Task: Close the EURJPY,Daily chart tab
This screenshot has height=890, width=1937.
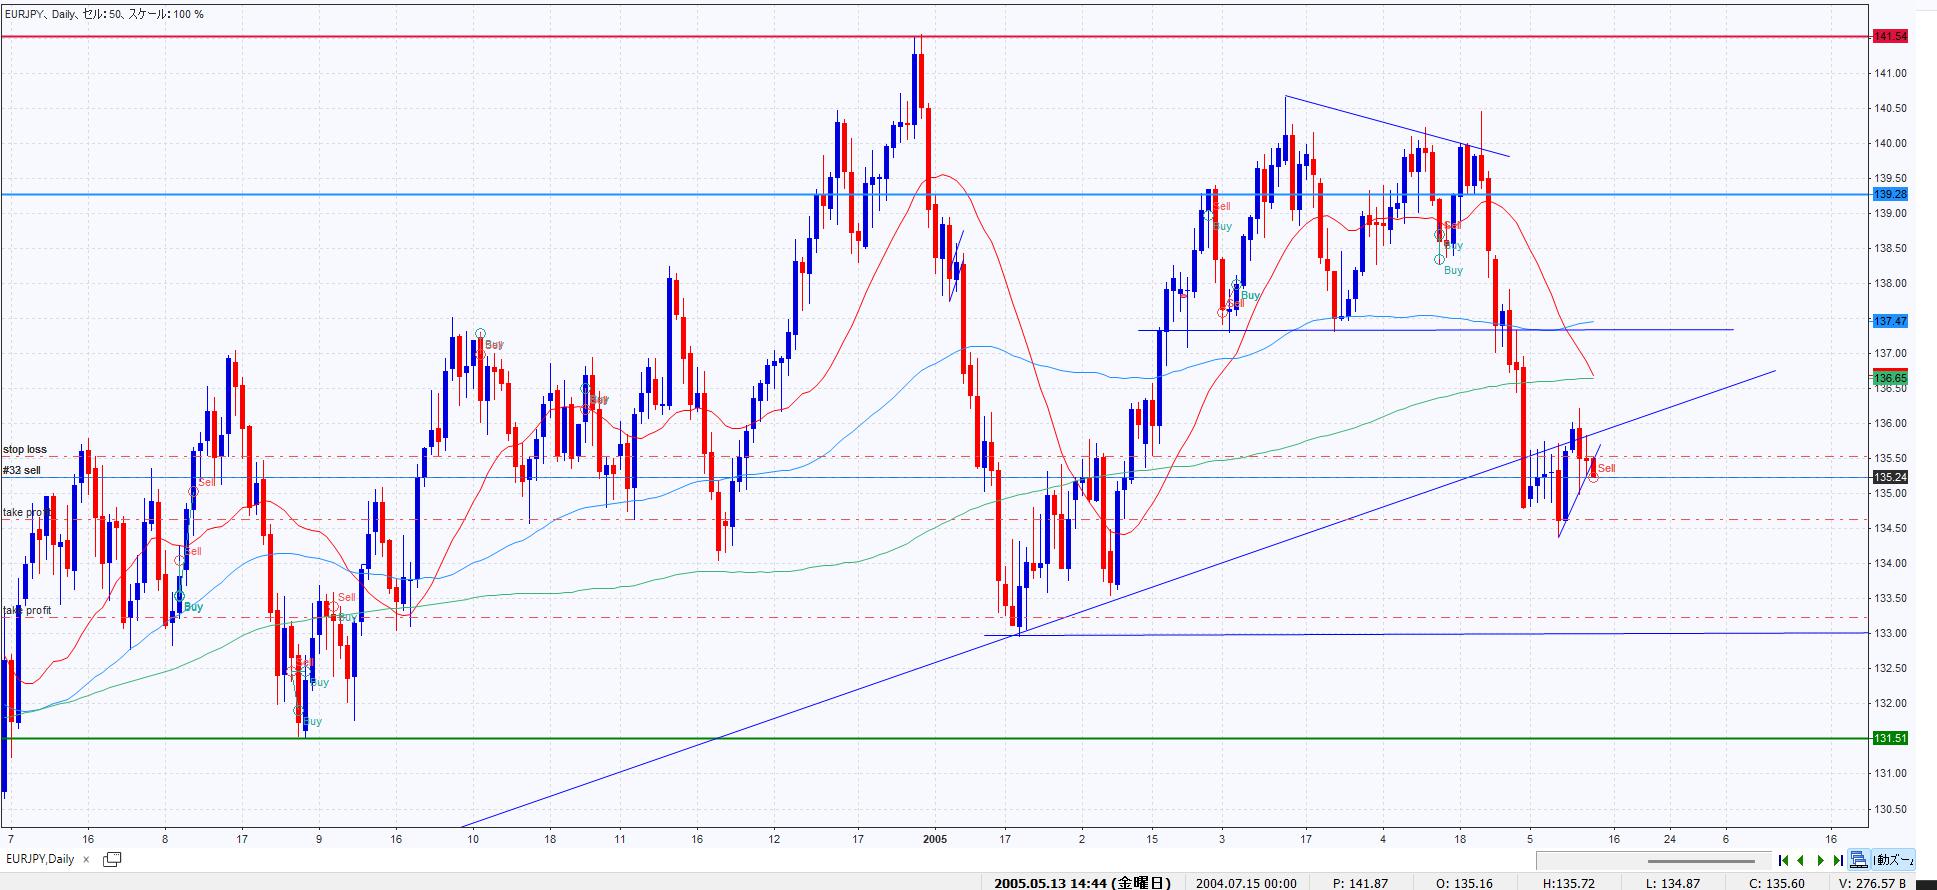Action: click(86, 860)
